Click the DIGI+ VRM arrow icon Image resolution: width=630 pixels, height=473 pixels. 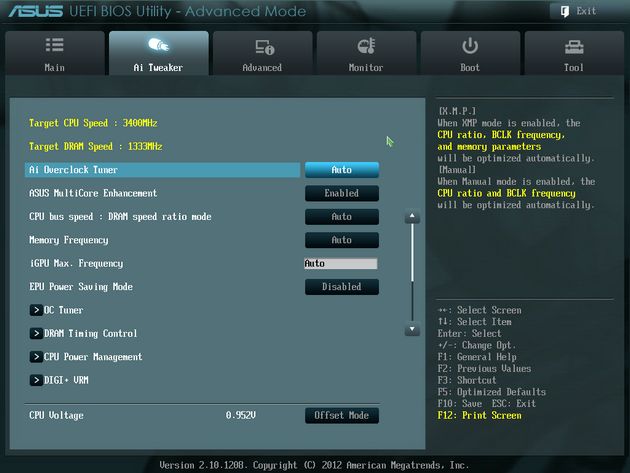tap(36, 380)
